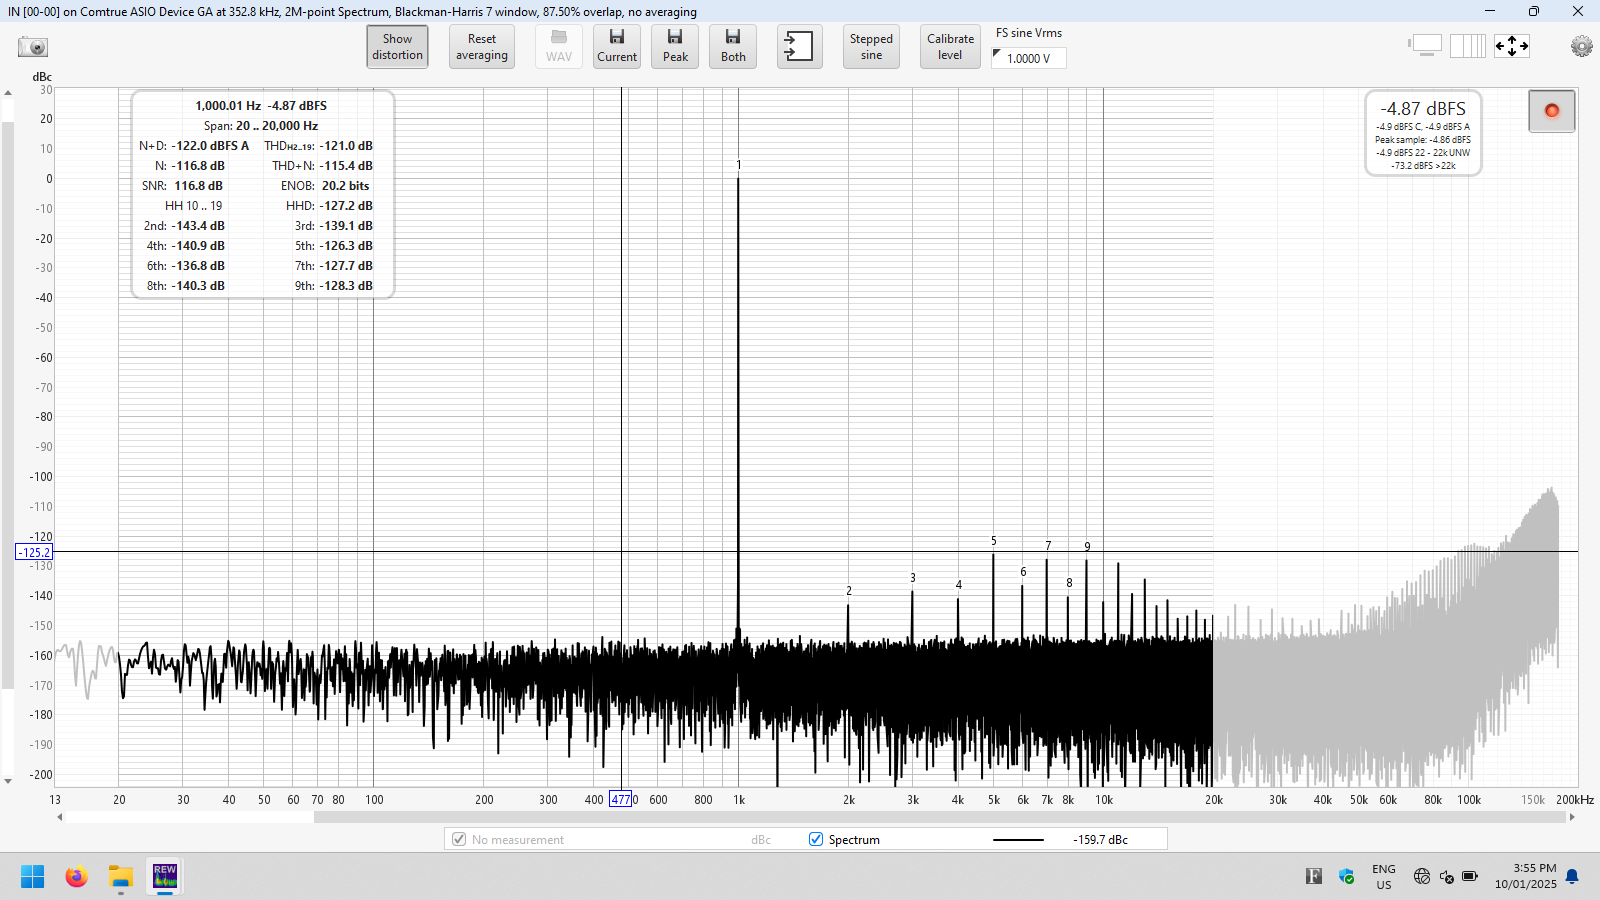Image resolution: width=1600 pixels, height=900 pixels.
Task: Select the multi-column graph layout icon
Action: (x=1468, y=46)
